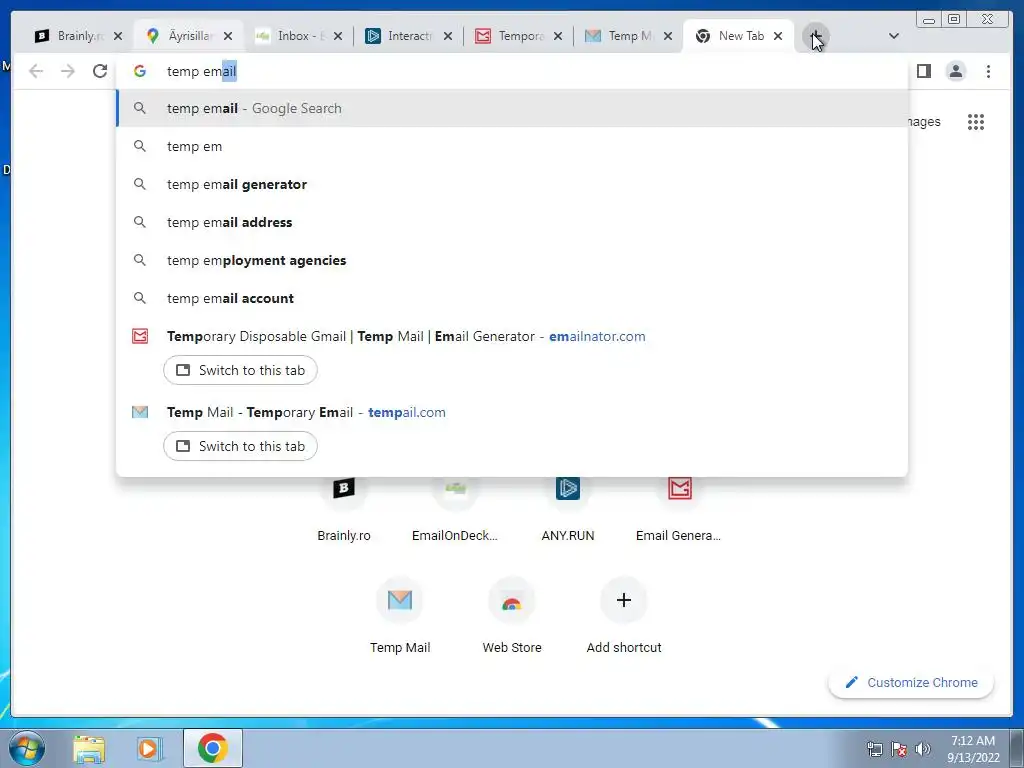Switch to the Inbox tab
This screenshot has height=768, width=1024.
point(298,36)
